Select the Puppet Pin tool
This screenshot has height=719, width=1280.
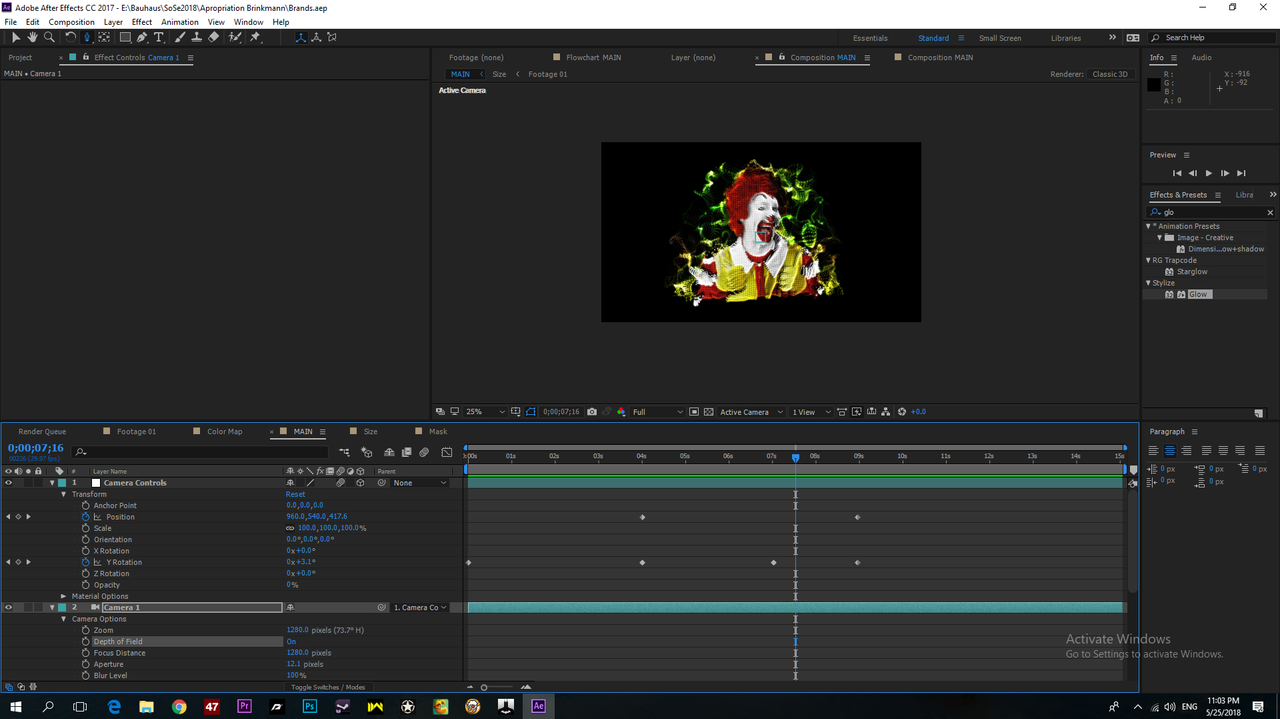click(x=256, y=37)
